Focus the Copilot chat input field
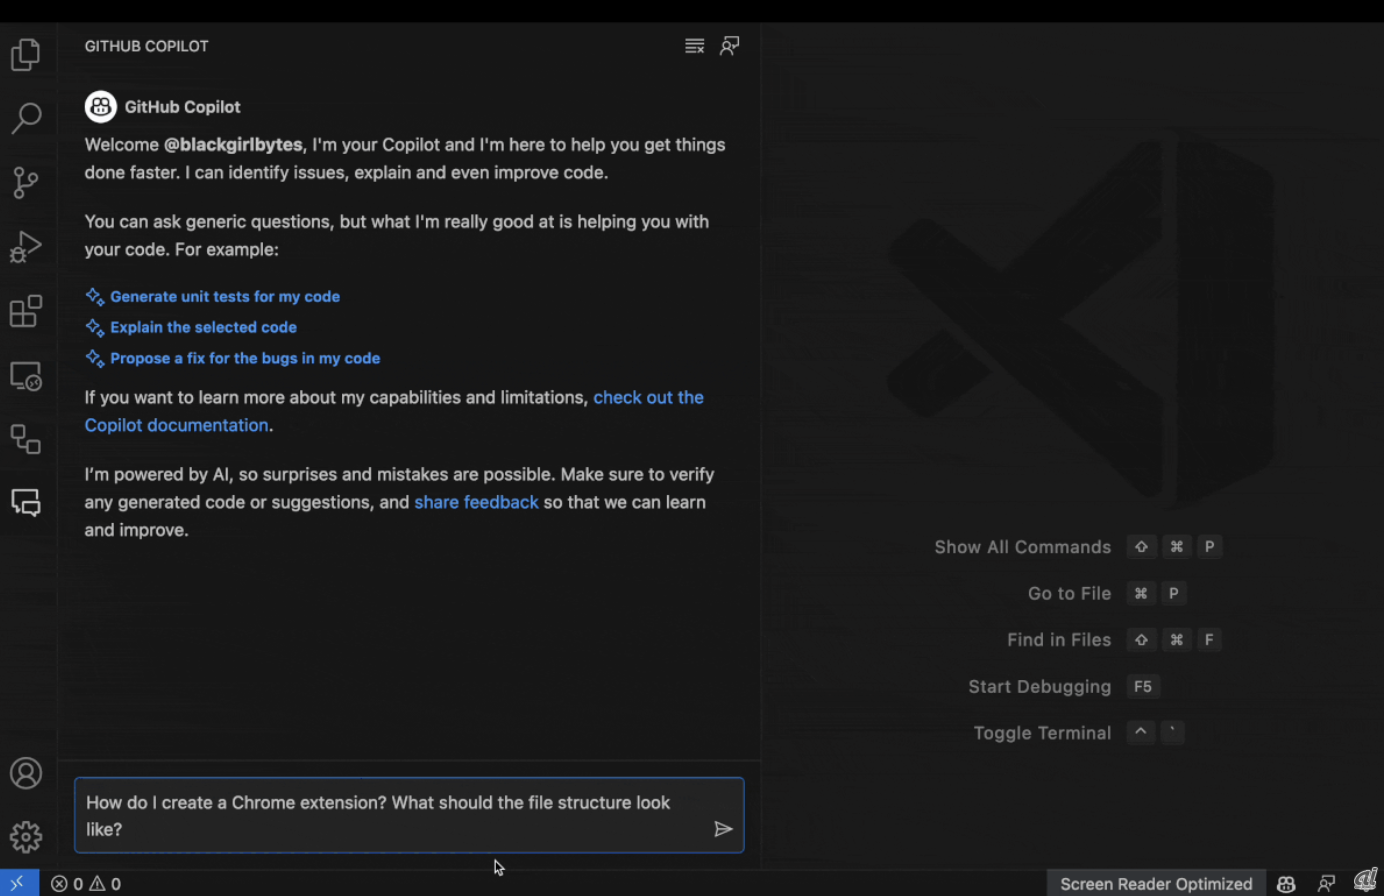The width and height of the screenshot is (1384, 896). tap(390, 816)
